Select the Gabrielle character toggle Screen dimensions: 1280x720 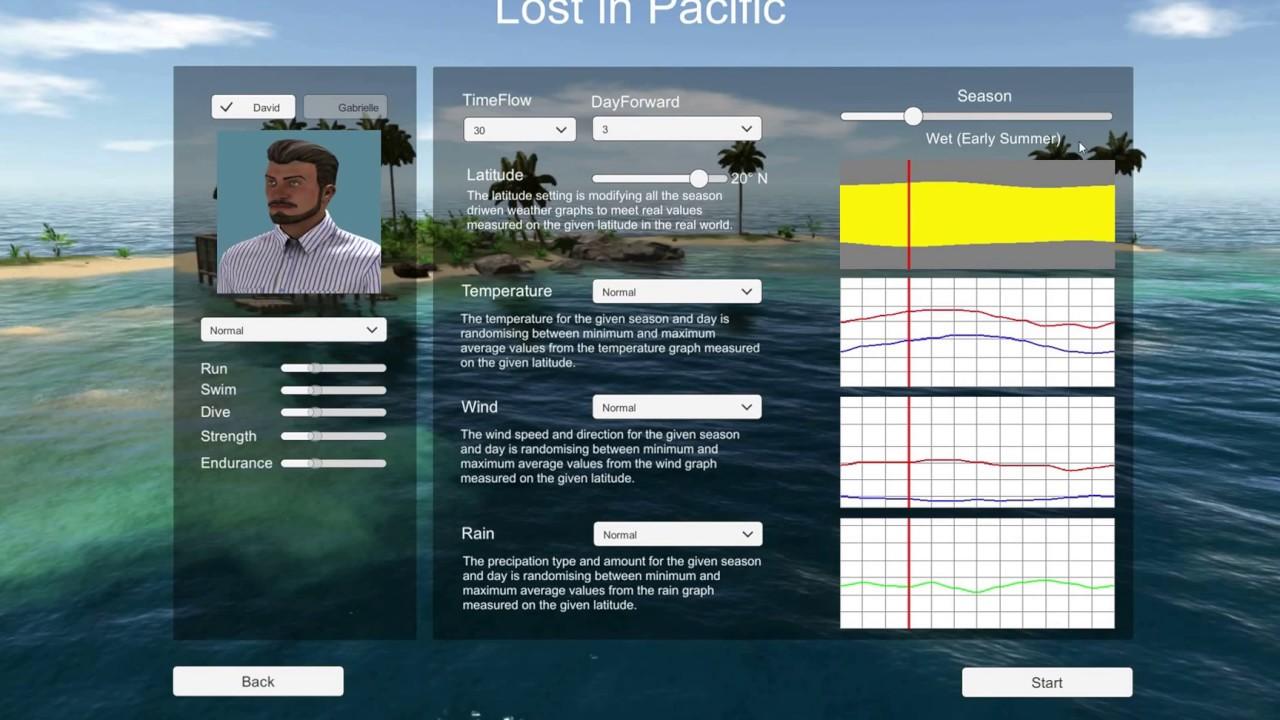coord(345,108)
